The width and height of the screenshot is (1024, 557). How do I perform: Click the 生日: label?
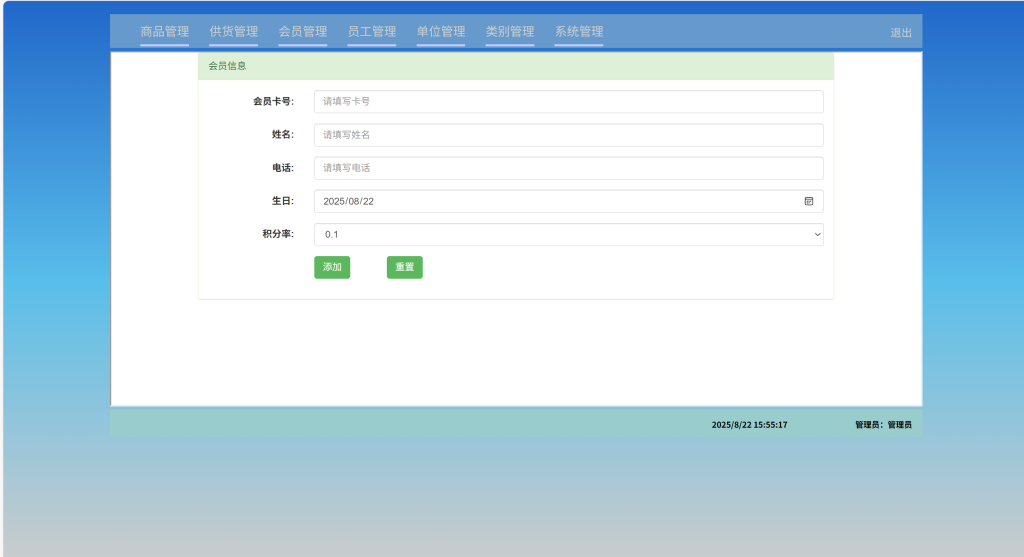coord(283,201)
